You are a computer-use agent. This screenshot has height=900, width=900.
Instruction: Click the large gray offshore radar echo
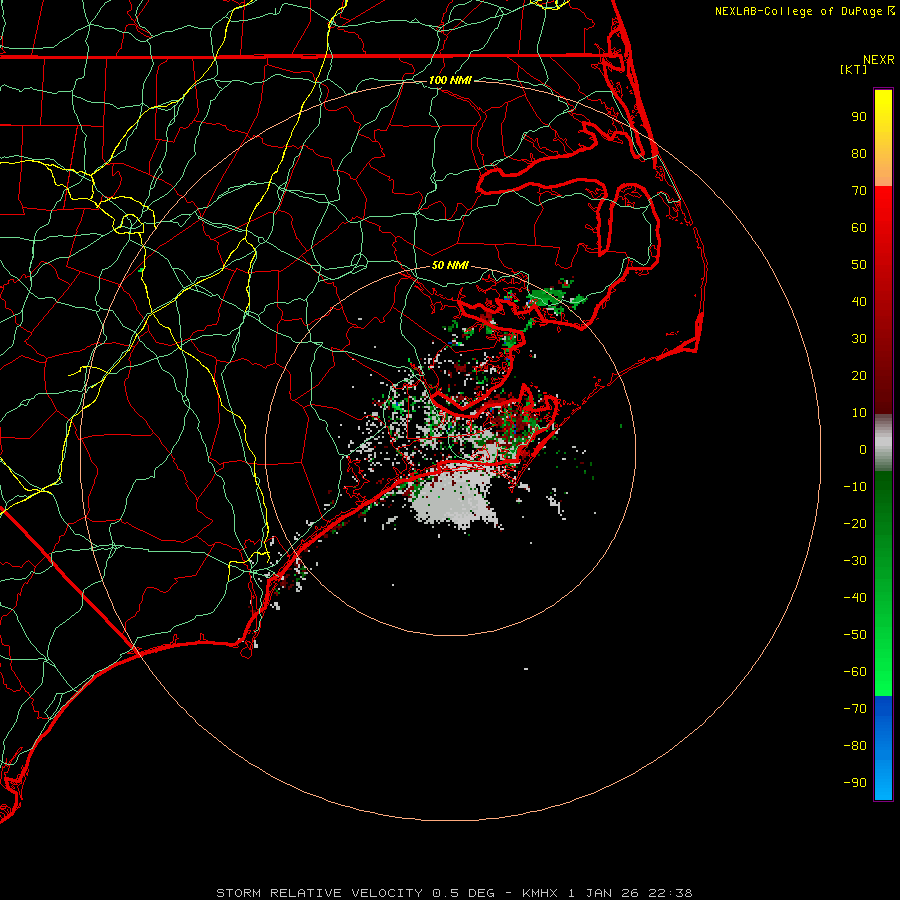coord(455,498)
